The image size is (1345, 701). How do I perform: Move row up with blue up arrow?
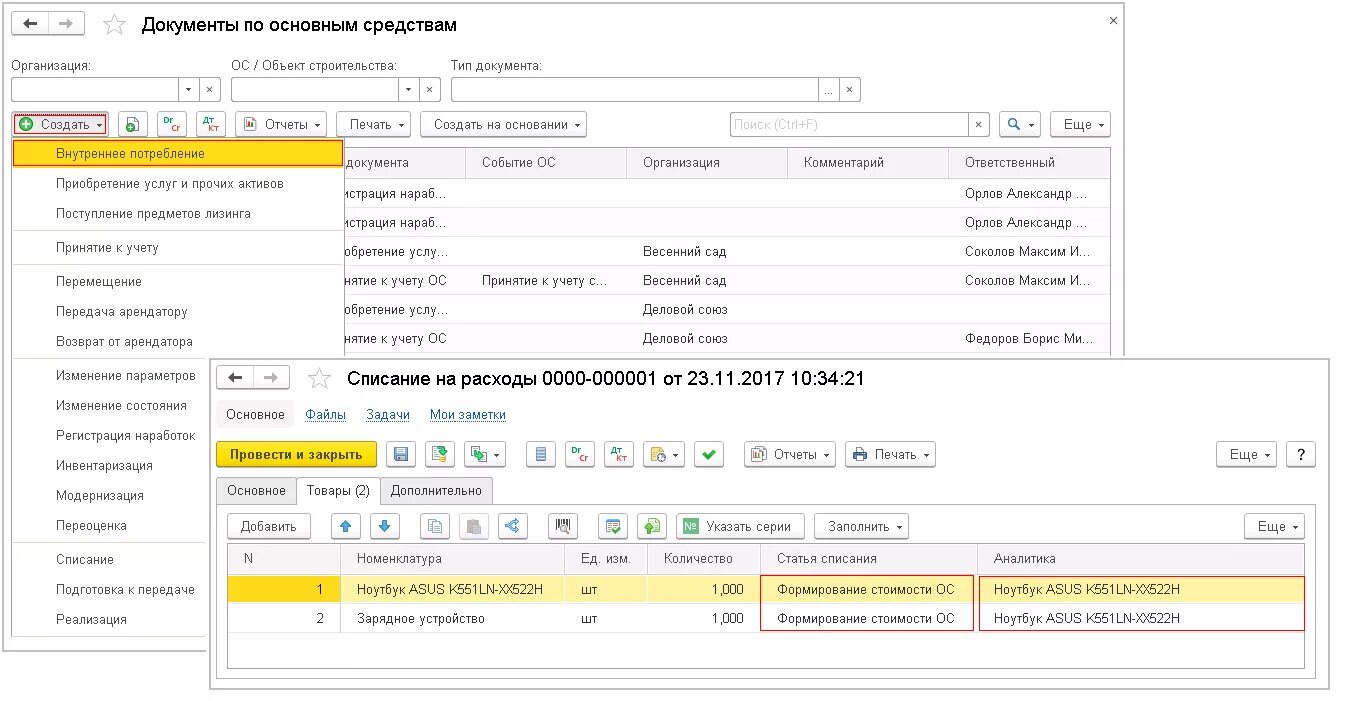(346, 526)
